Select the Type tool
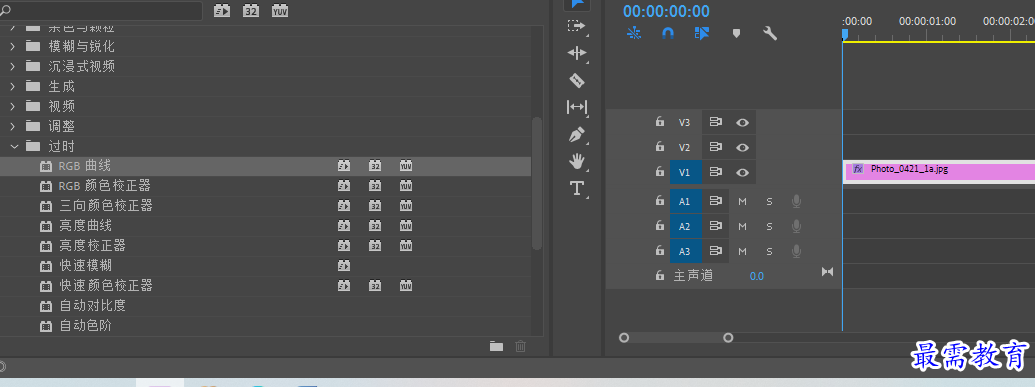The image size is (1035, 387). [x=576, y=189]
